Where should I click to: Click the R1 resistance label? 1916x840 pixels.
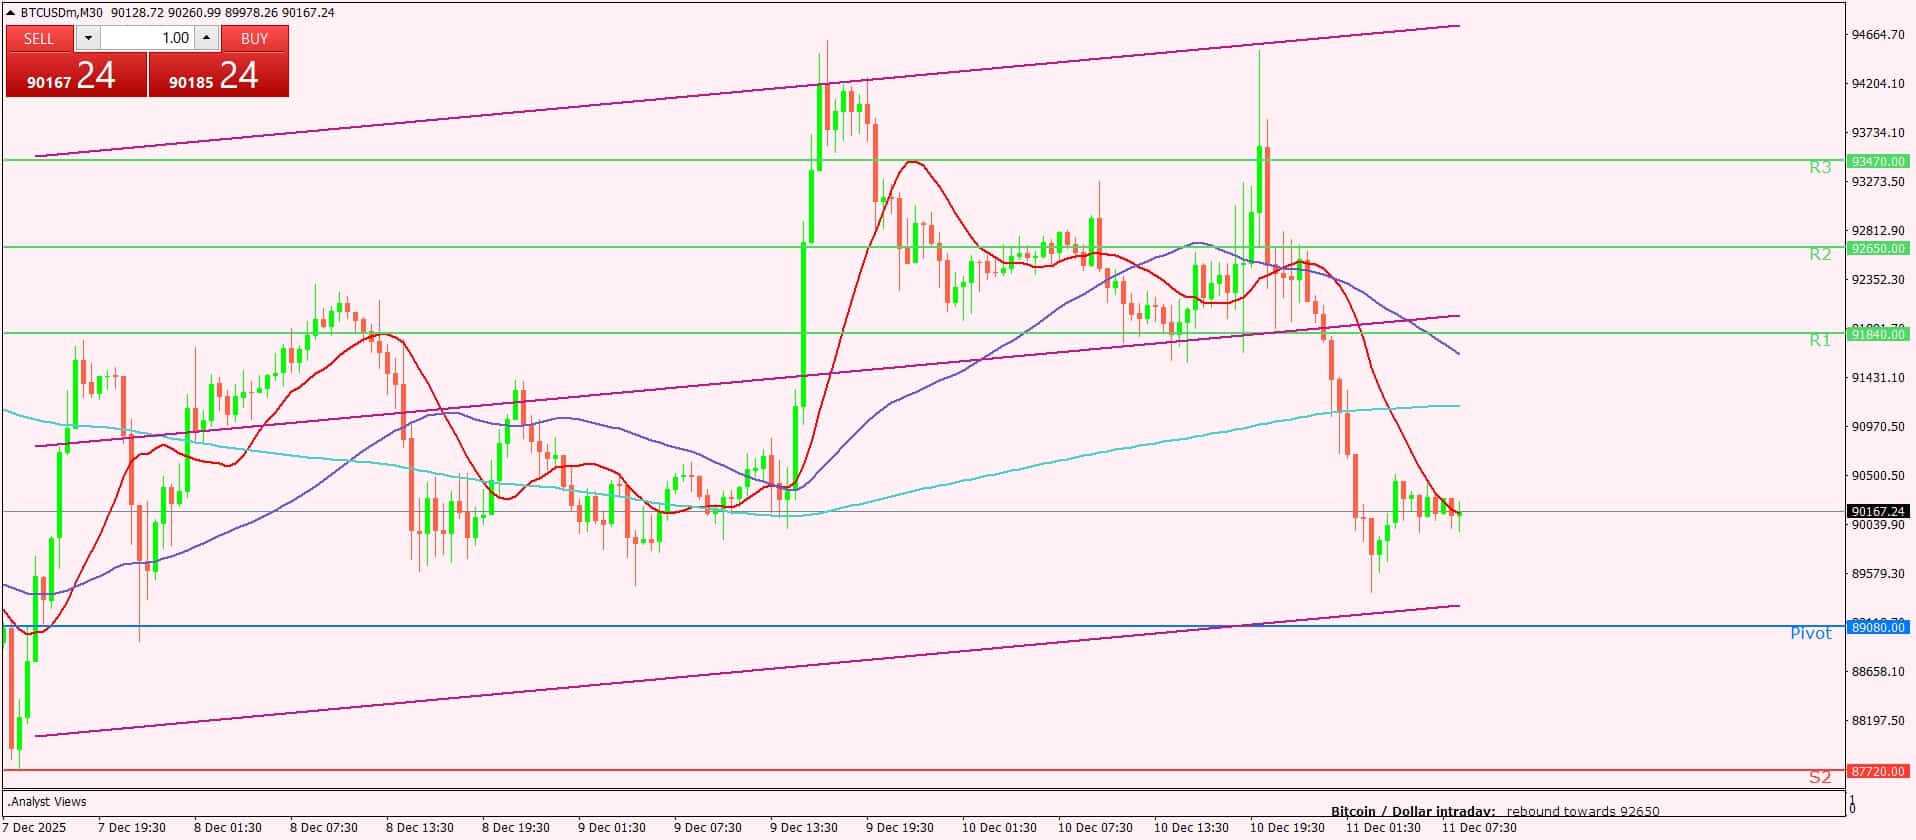click(1819, 341)
